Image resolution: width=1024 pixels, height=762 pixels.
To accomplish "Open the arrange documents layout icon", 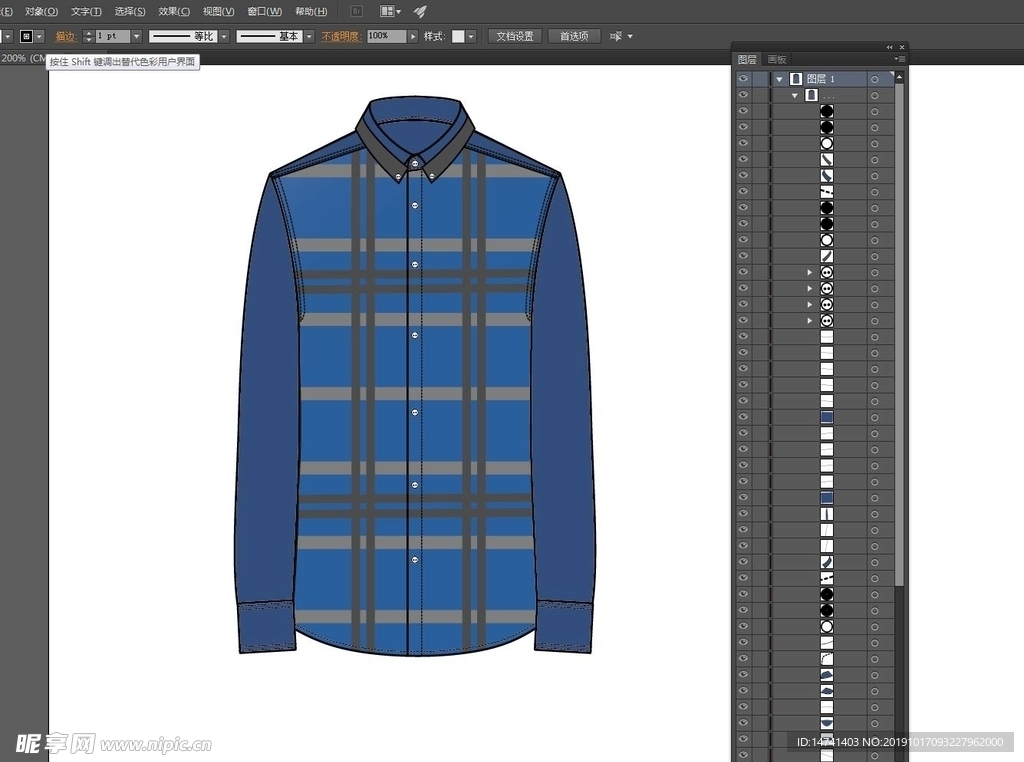I will click(389, 11).
